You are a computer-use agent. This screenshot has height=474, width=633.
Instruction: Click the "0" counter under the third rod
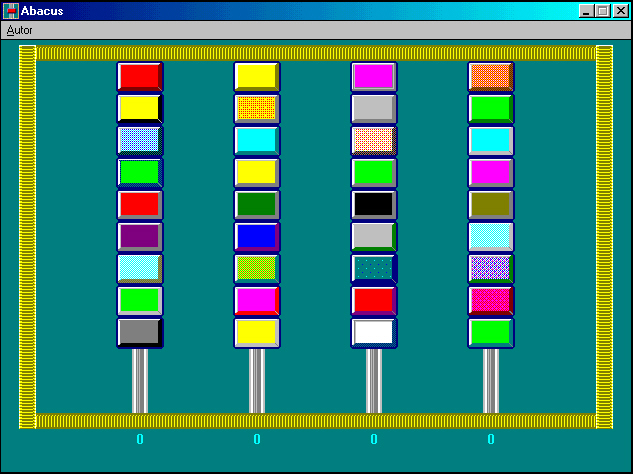coord(374,439)
